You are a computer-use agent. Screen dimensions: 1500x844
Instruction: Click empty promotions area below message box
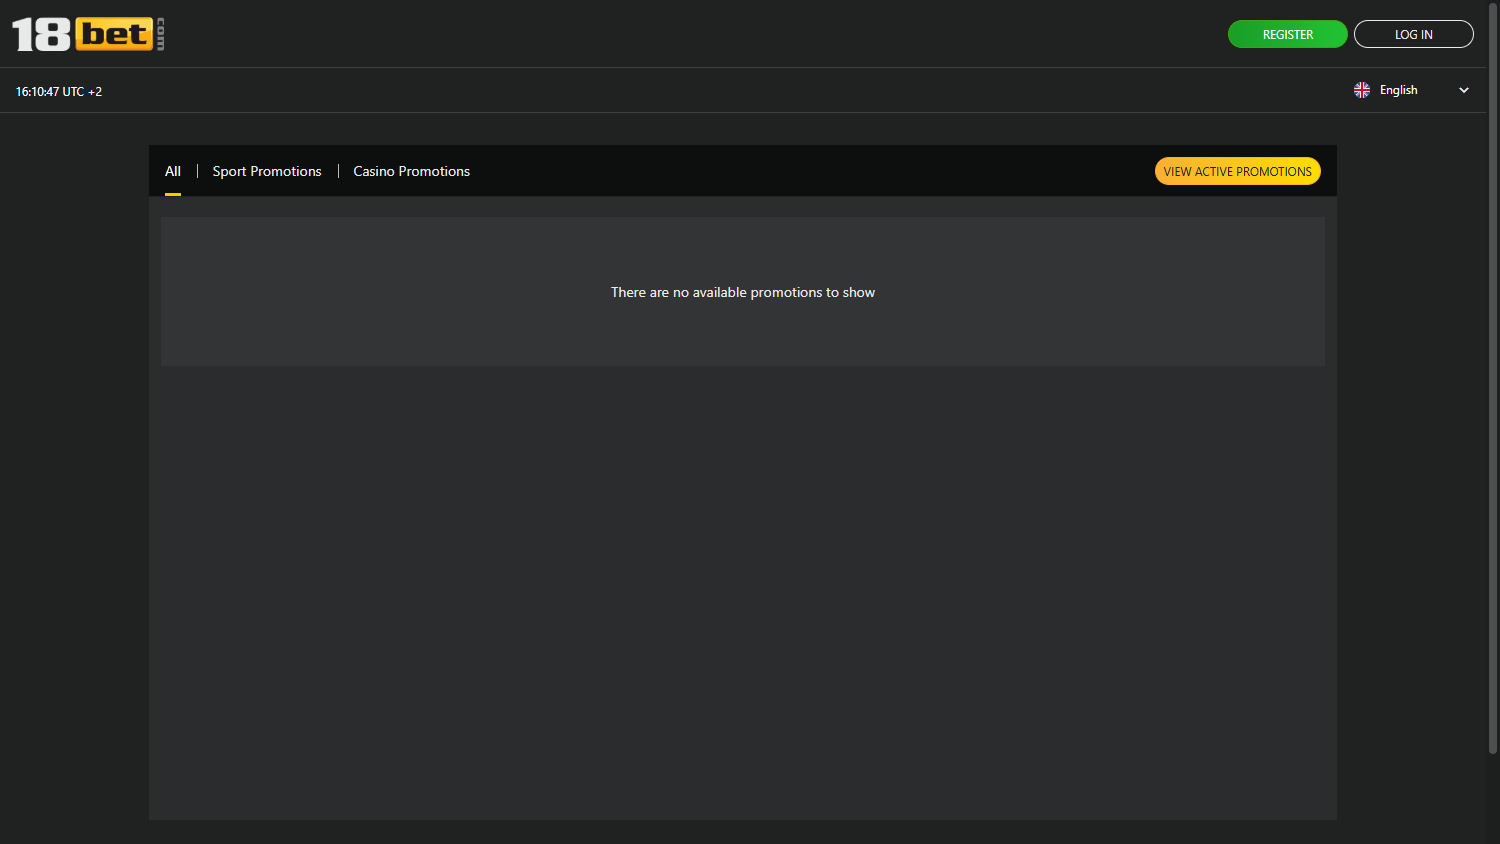(742, 590)
